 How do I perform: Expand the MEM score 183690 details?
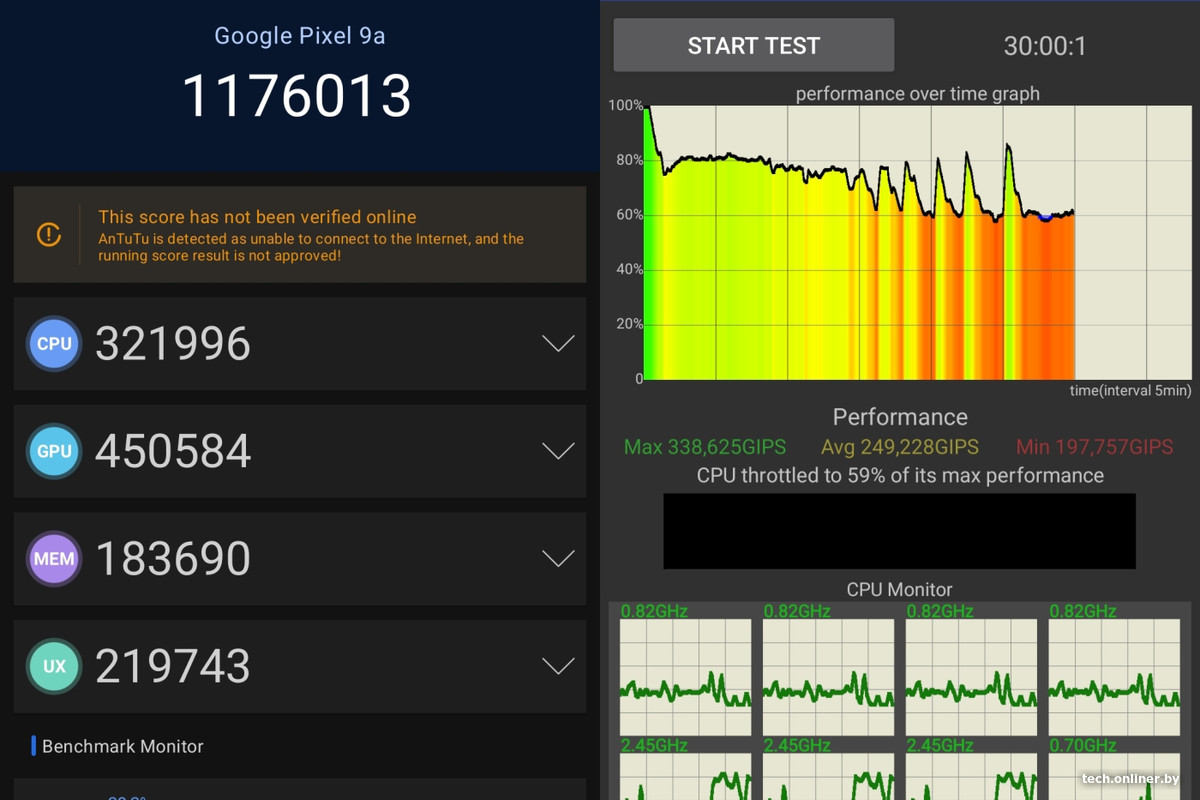(558, 558)
